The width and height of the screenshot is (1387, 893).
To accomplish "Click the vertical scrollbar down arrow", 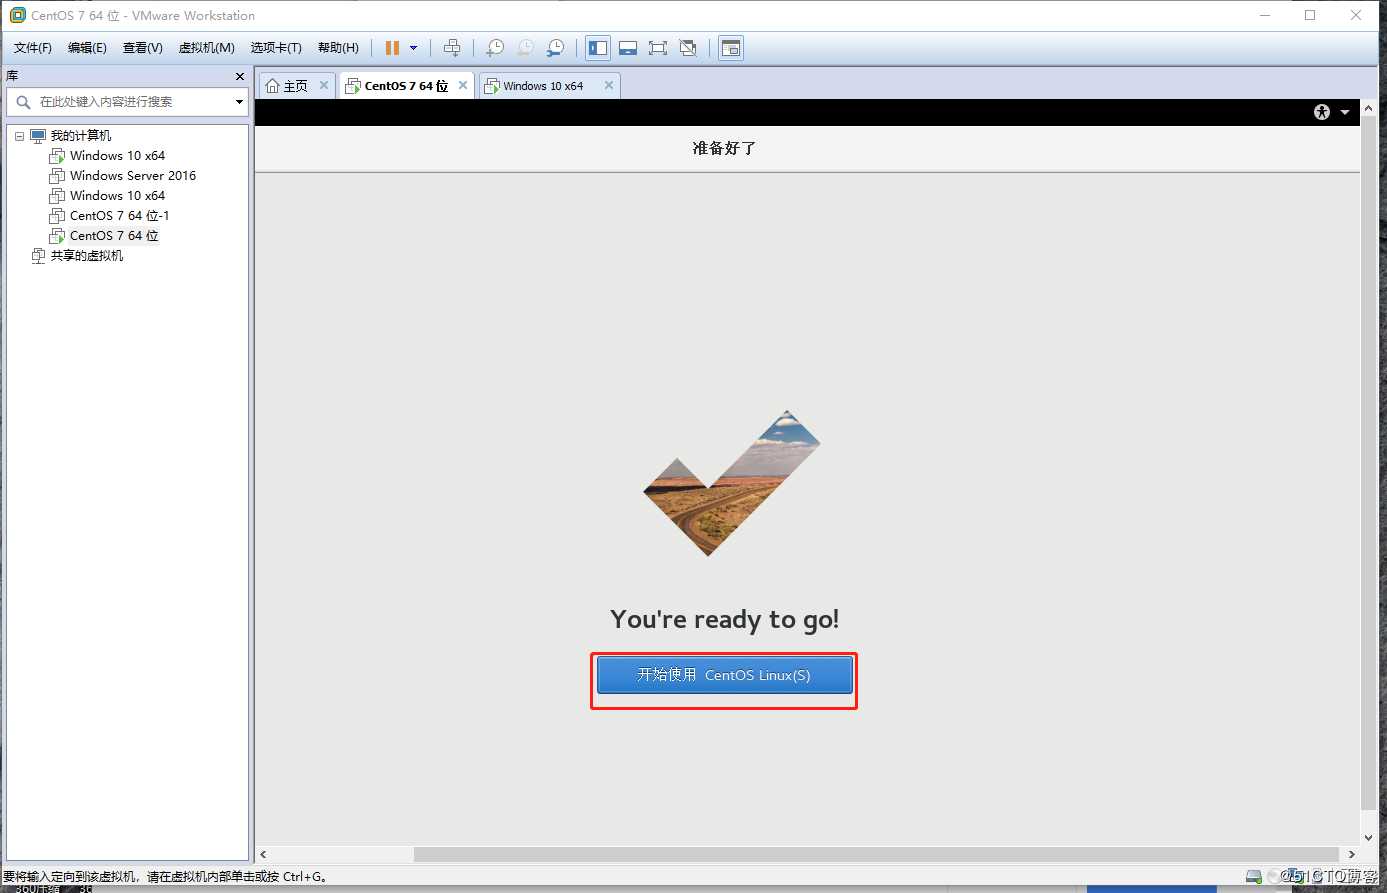I will pos(1369,838).
